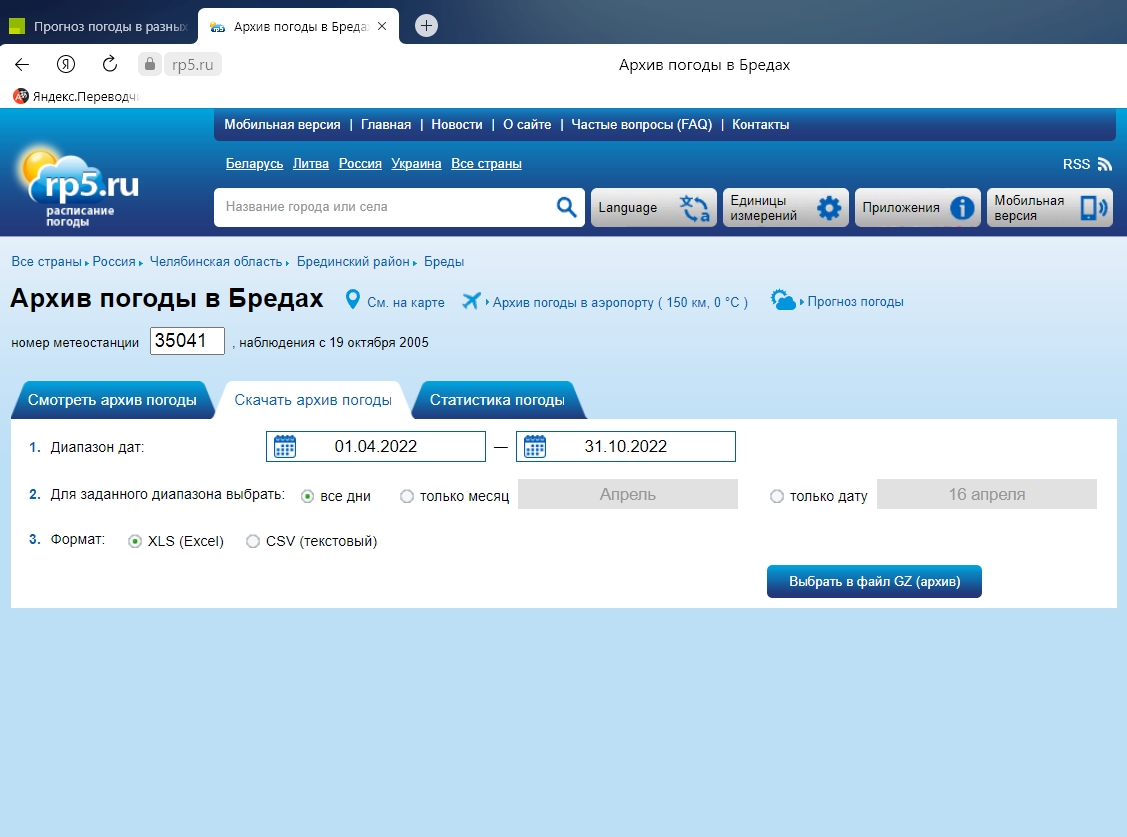Viewport: 1127px width, 837px height.
Task: Click the mobile version phone icon
Action: click(x=1094, y=208)
